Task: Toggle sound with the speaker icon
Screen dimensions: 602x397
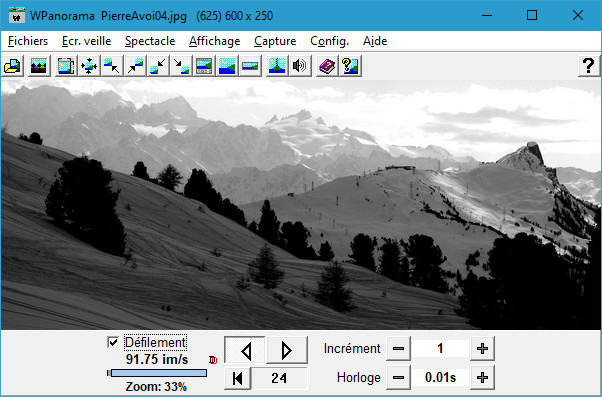Action: [x=300, y=66]
